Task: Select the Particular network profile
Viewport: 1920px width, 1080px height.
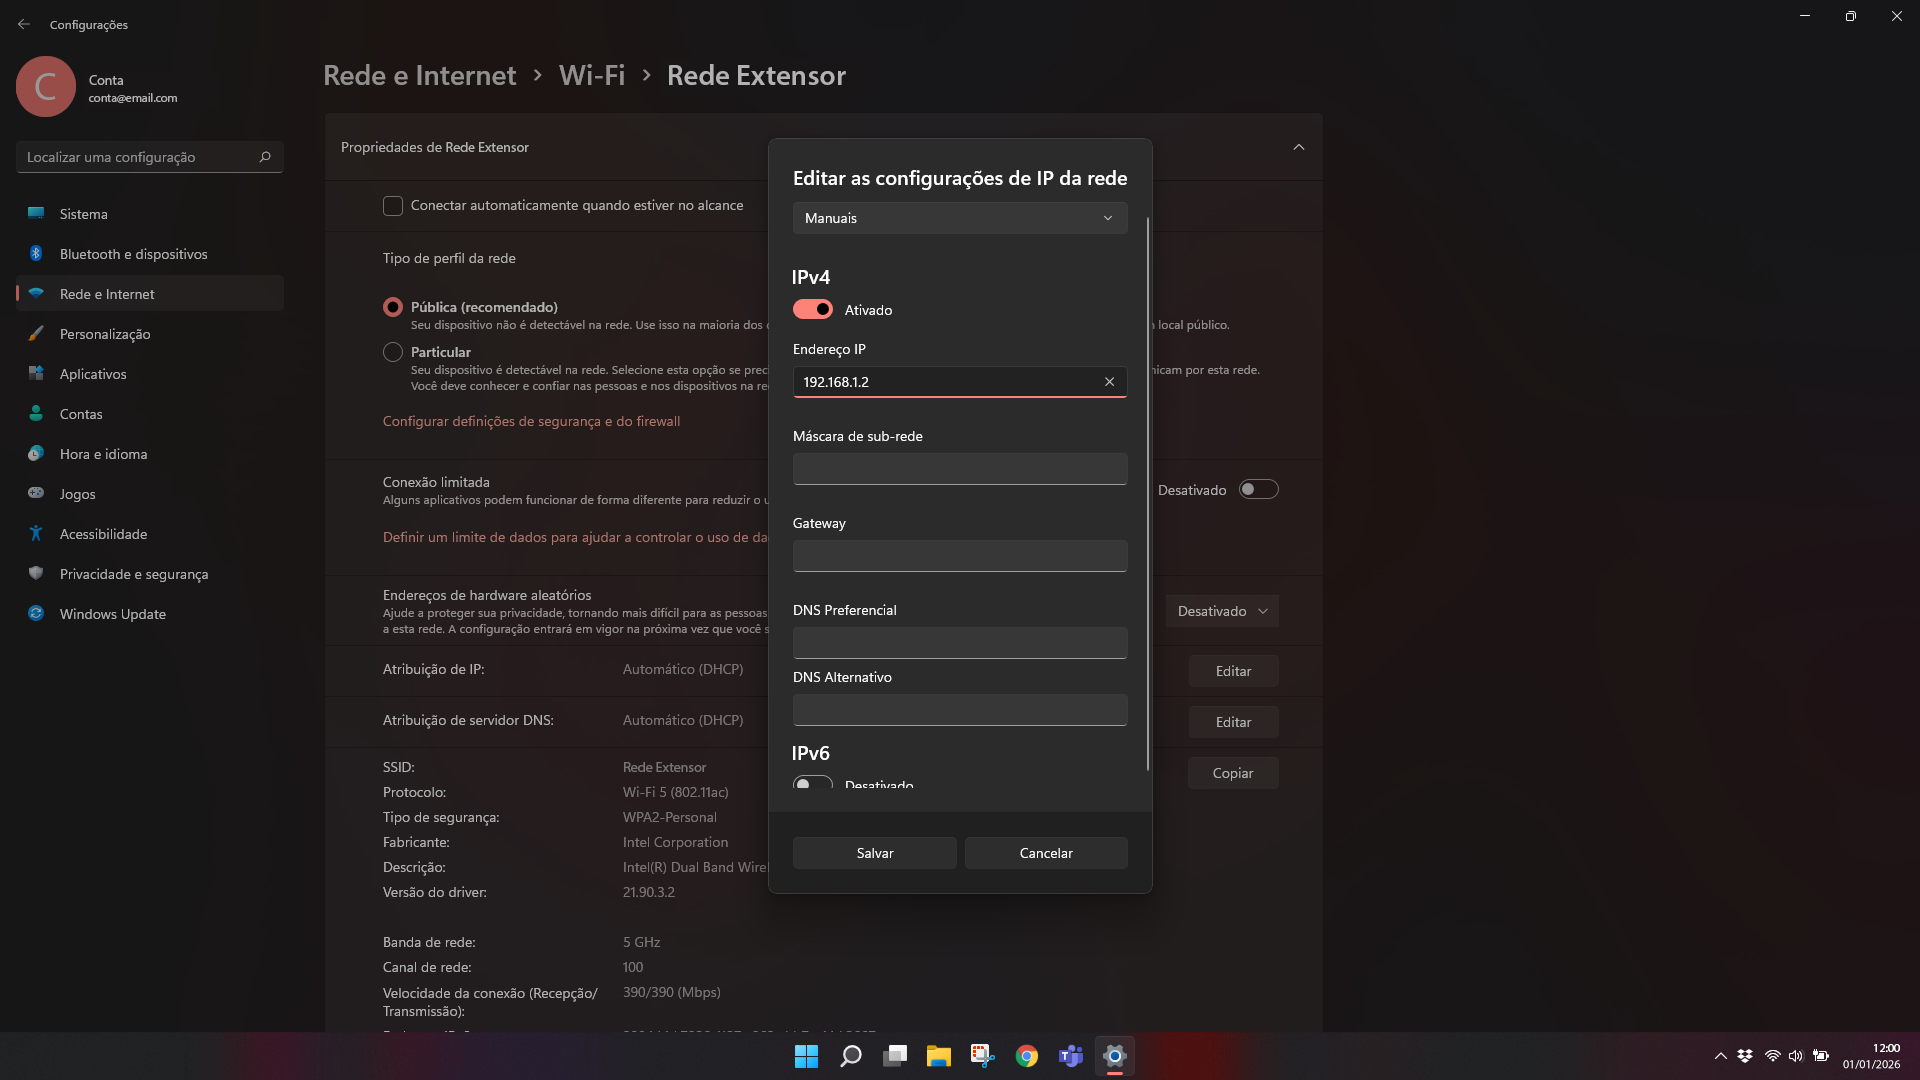Action: click(393, 352)
